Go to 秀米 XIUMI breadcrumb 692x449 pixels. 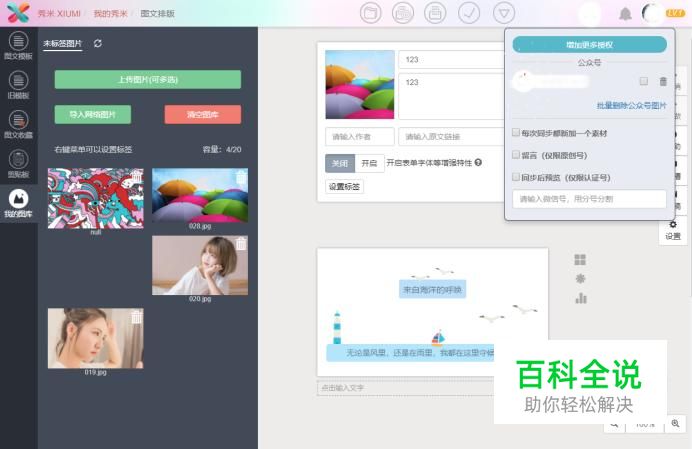click(59, 13)
